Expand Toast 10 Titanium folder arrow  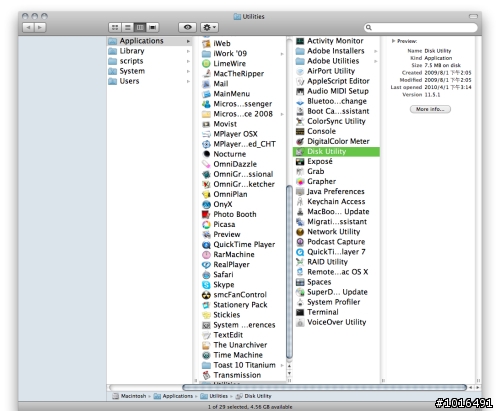click(282, 365)
